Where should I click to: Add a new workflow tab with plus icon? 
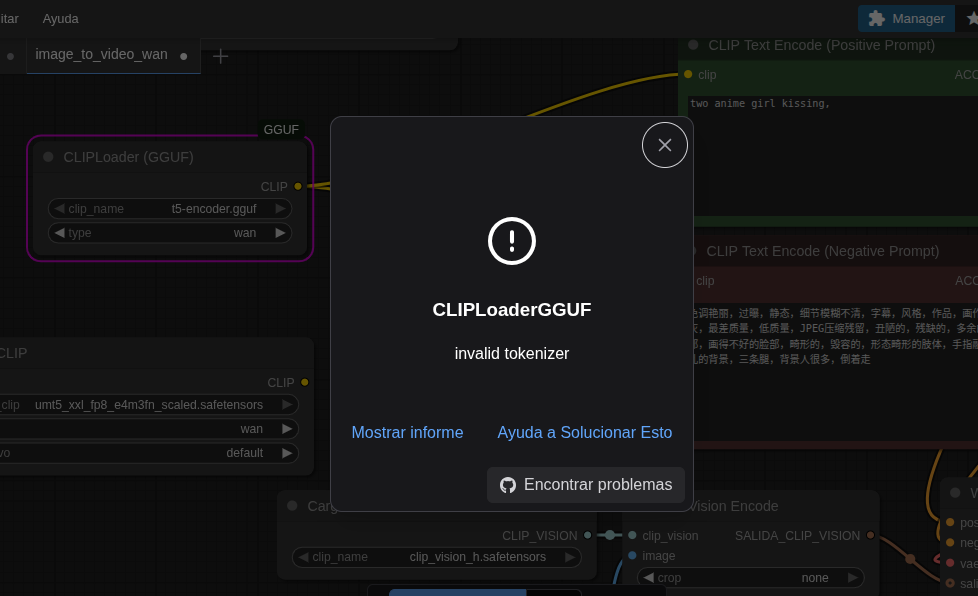click(x=220, y=57)
